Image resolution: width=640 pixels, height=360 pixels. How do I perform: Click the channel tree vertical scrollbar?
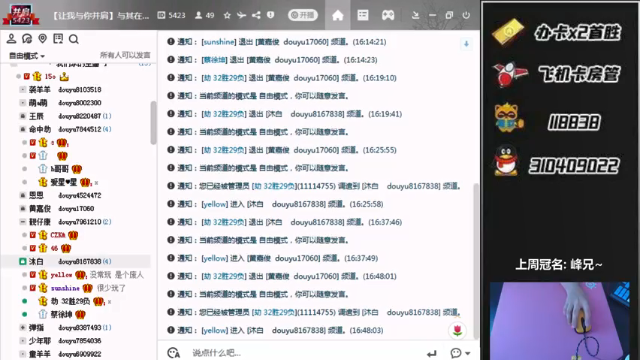pos(153,122)
